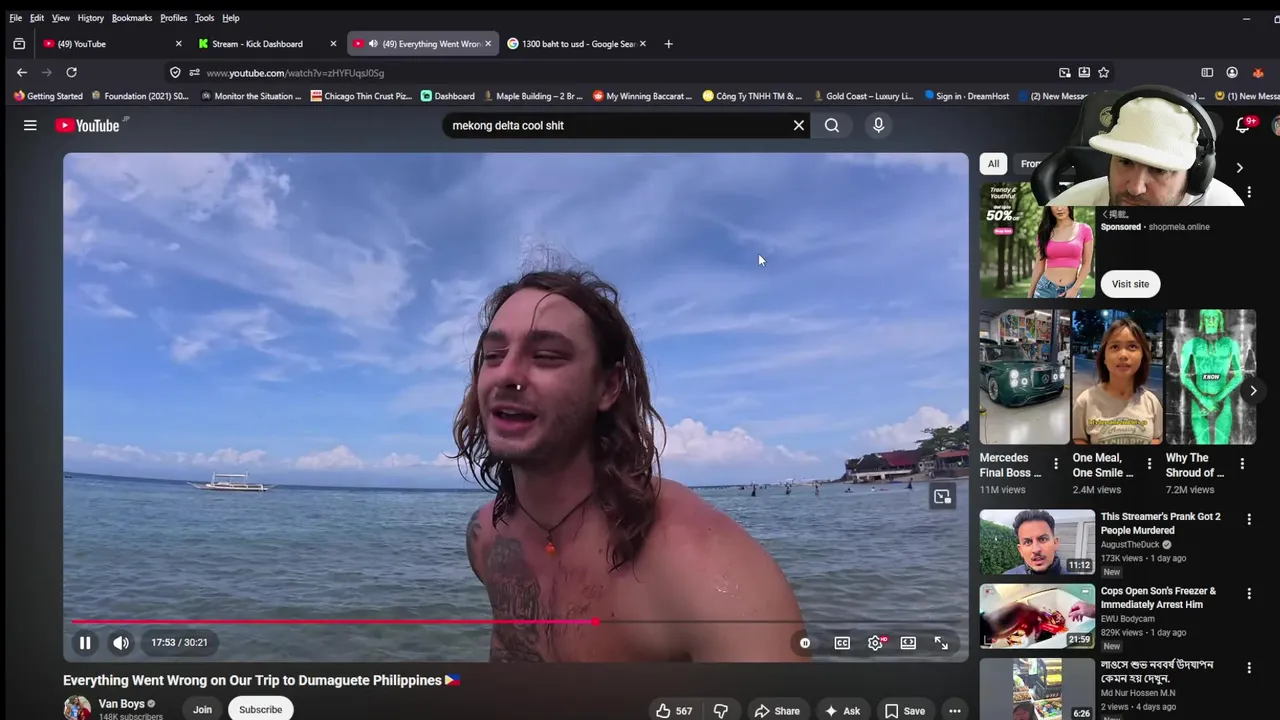The height and width of the screenshot is (720, 1280).
Task: Open Cops Open Son's Freezer video title
Action: coord(1158,598)
